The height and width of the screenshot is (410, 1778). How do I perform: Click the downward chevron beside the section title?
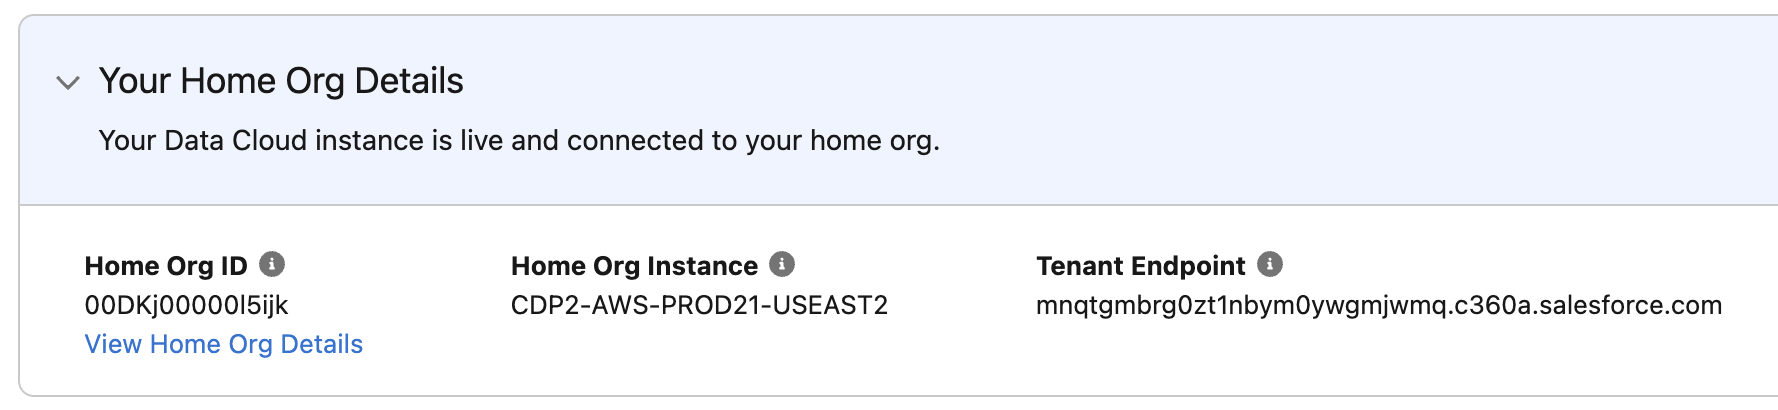[68, 82]
